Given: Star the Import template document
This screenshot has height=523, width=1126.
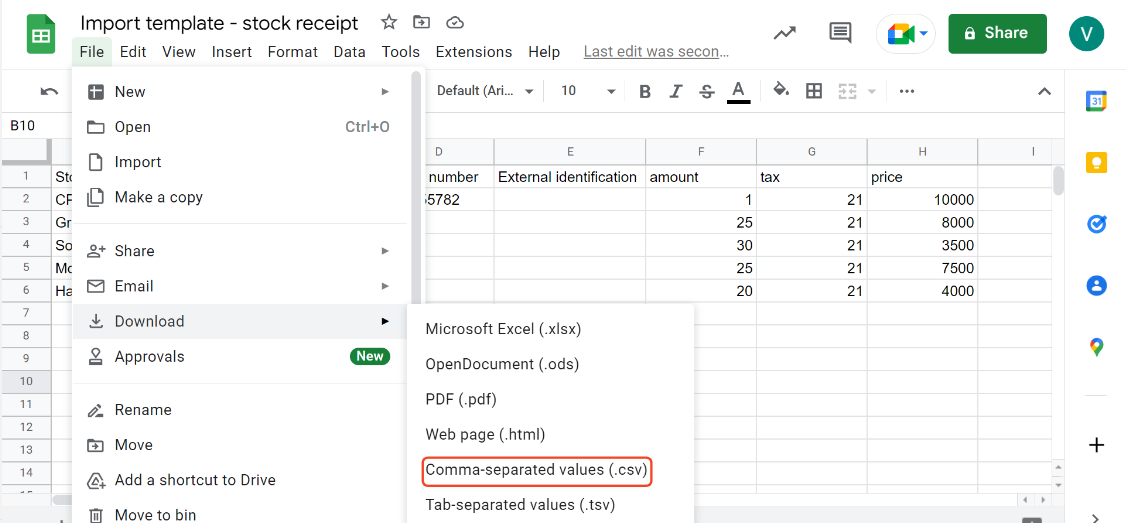Looking at the screenshot, I should 388,22.
